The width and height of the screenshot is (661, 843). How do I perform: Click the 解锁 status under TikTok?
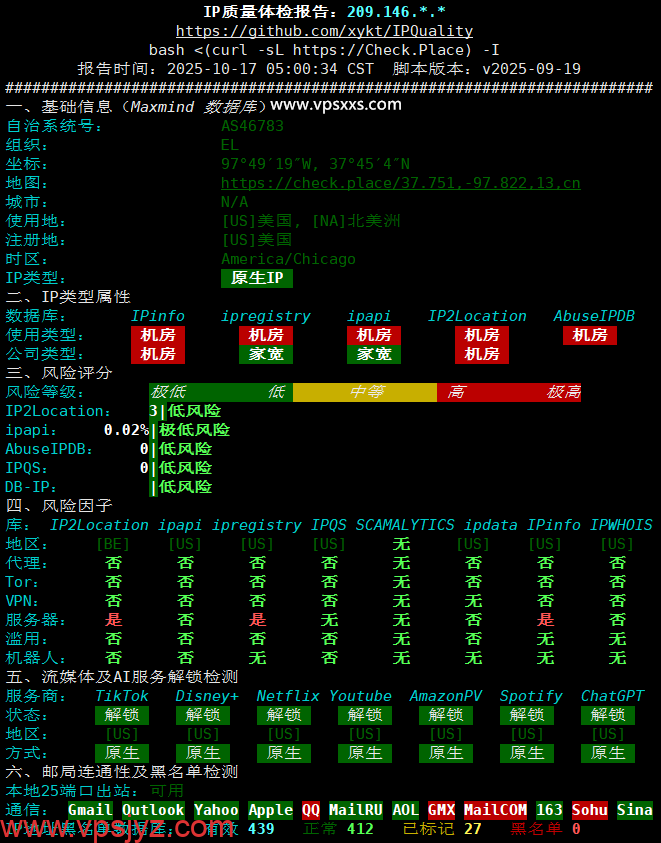point(122,715)
